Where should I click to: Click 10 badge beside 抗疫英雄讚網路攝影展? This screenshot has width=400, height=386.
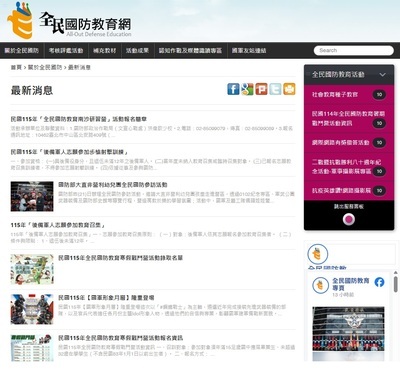(379, 191)
